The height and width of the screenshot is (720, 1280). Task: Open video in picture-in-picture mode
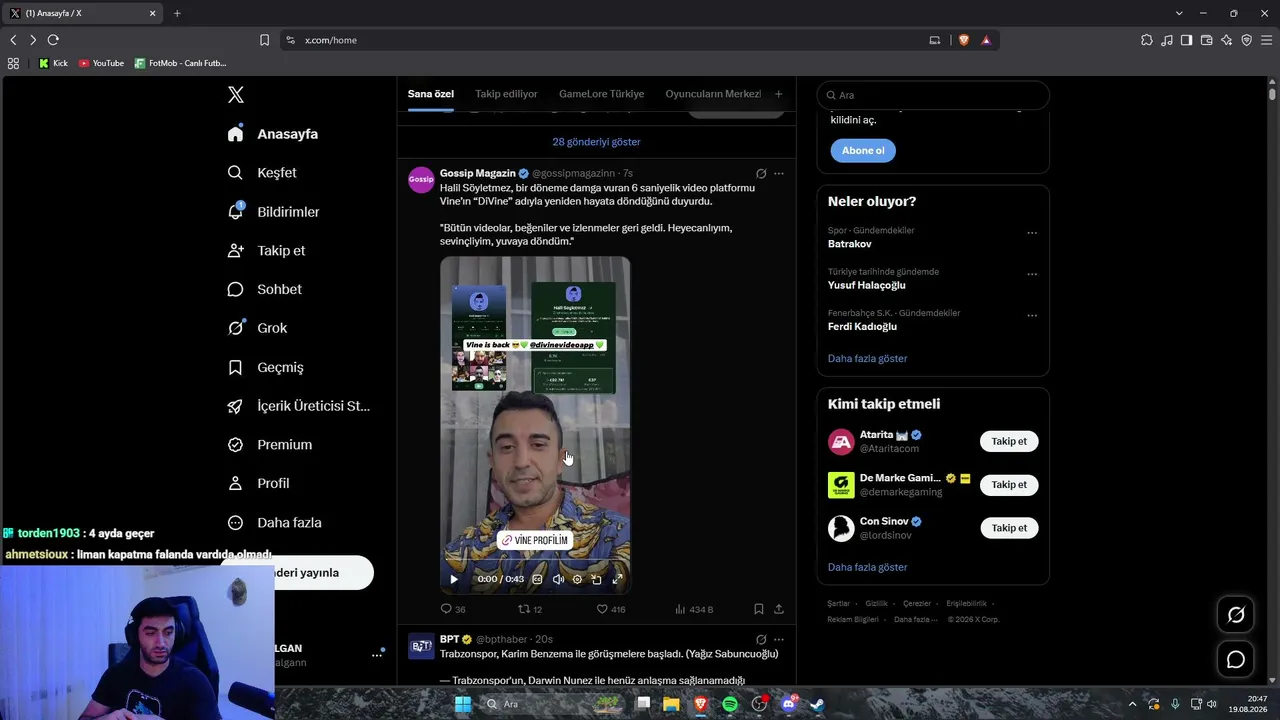[x=597, y=579]
